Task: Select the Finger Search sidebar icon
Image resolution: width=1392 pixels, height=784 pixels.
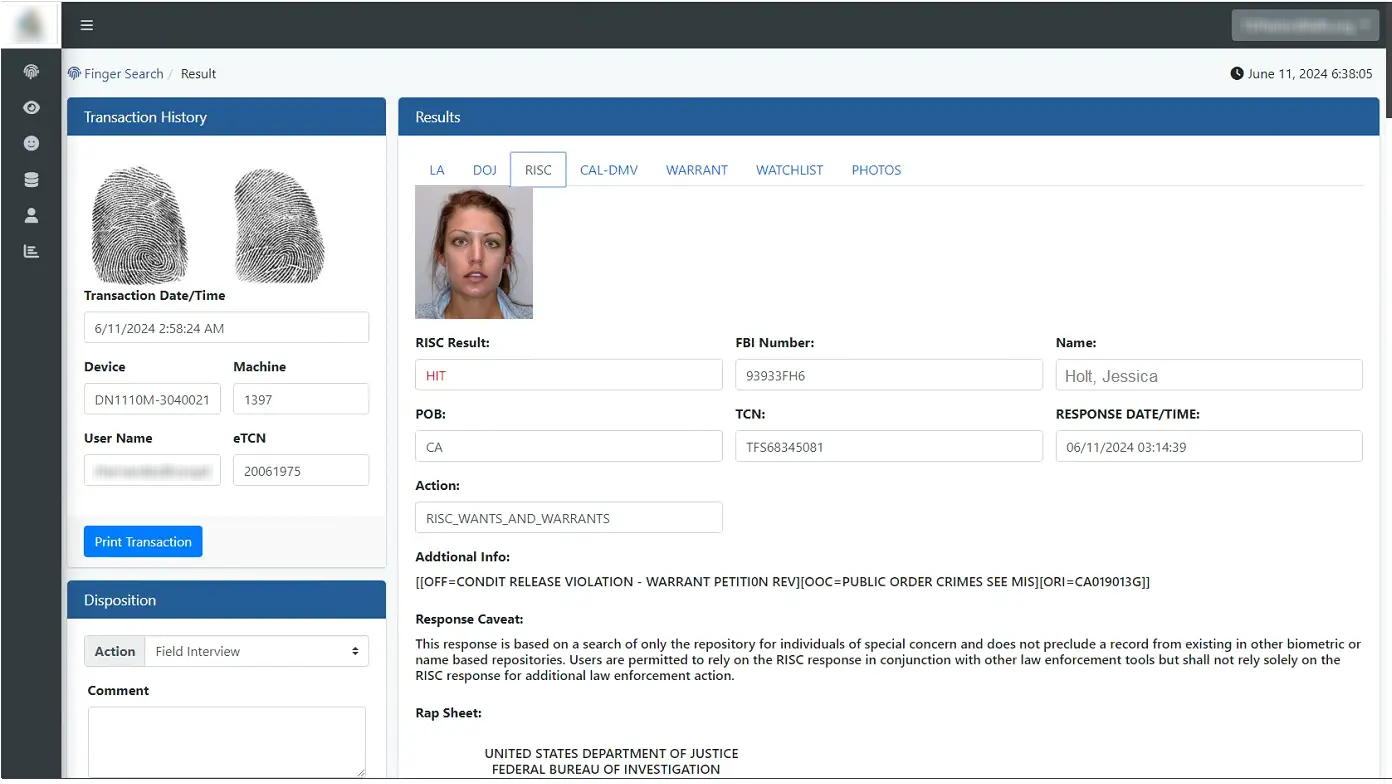Action: 31,71
